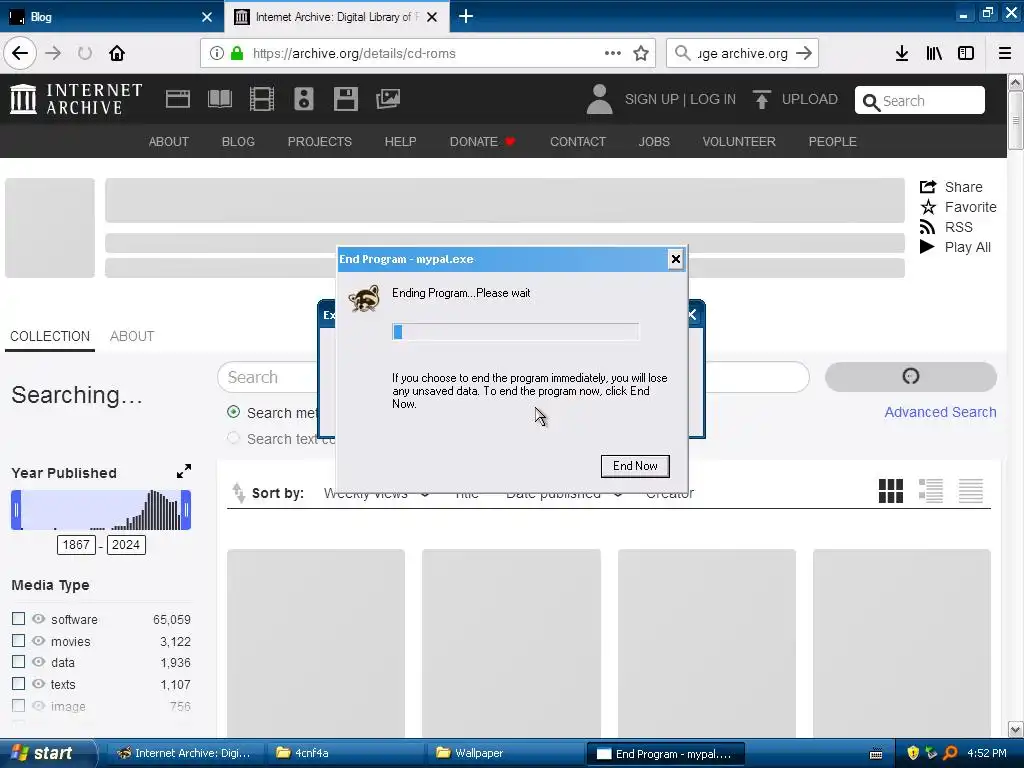
Task: Open the 4cnf4a folder taskbar item
Action: pyautogui.click(x=346, y=754)
